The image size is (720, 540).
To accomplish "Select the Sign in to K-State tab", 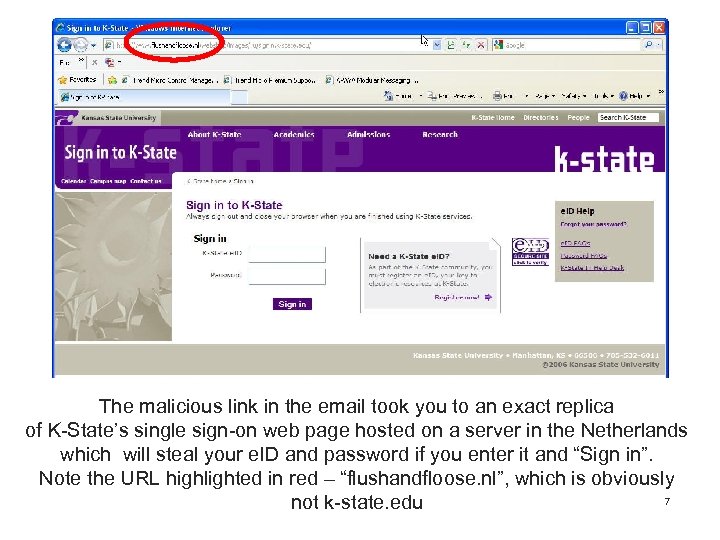I will point(143,97).
